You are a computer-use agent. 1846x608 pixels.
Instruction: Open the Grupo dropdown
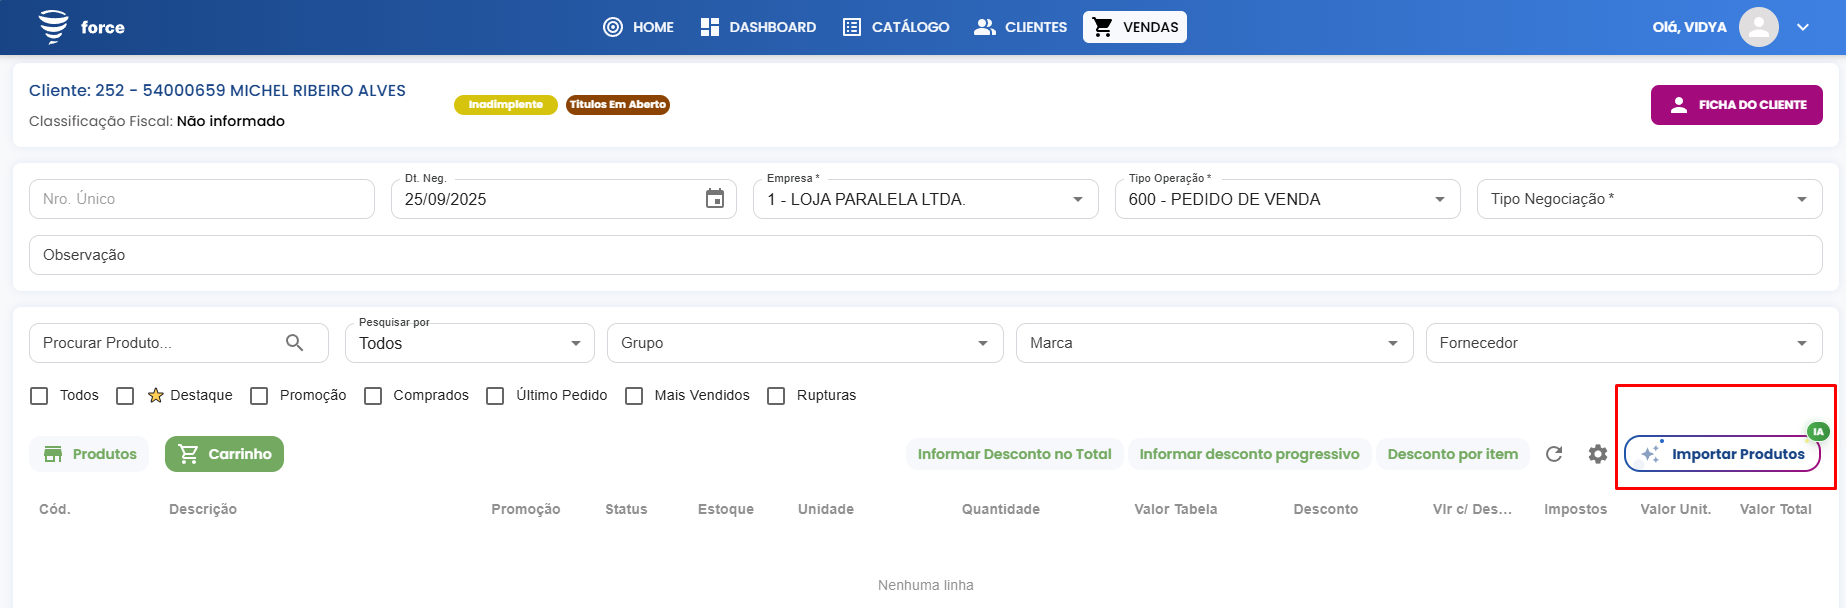click(805, 343)
